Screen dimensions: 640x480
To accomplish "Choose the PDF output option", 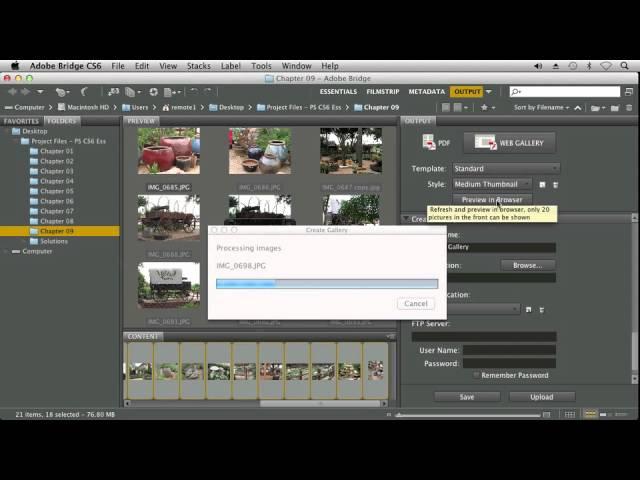I will [436, 142].
